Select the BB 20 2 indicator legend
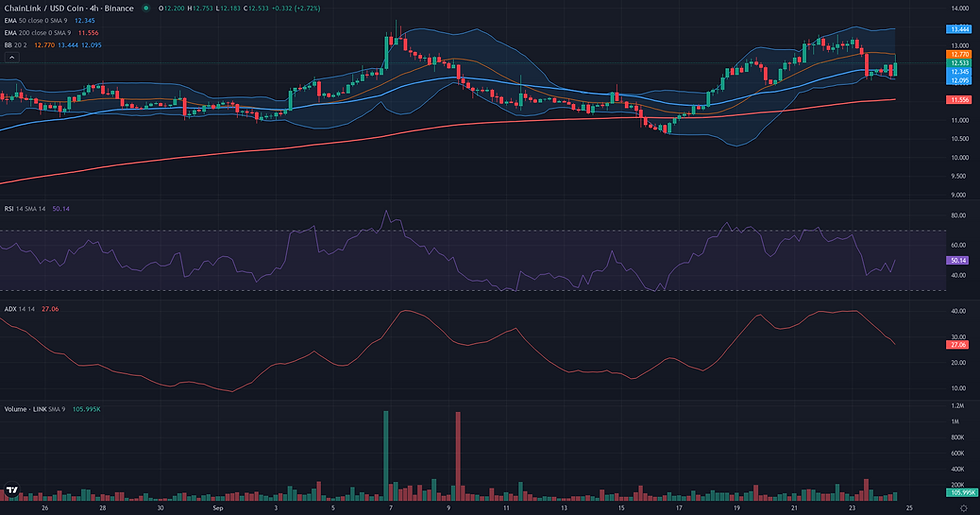This screenshot has width=980, height=515. pos(52,45)
